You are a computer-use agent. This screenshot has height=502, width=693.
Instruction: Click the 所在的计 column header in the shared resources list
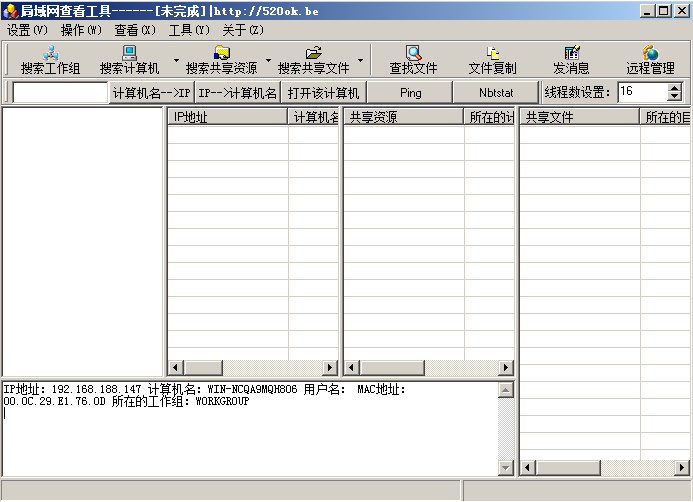point(489,117)
